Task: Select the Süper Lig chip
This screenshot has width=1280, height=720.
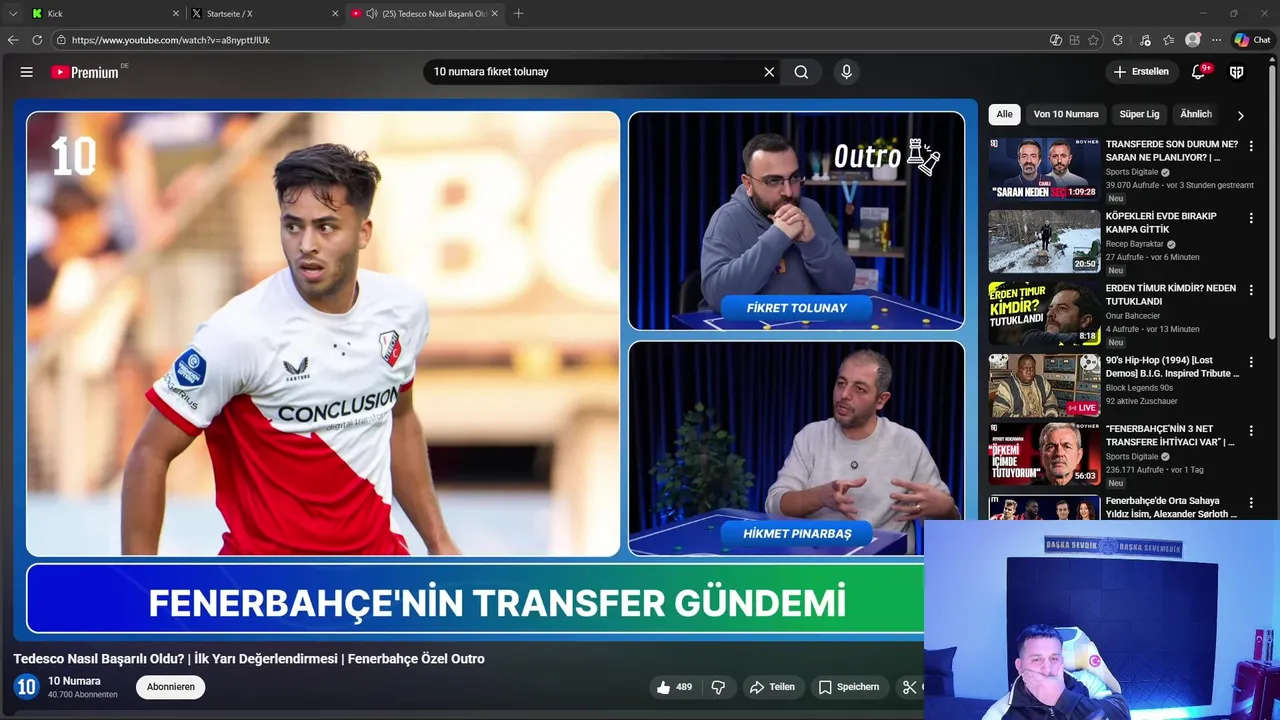Action: (1139, 114)
